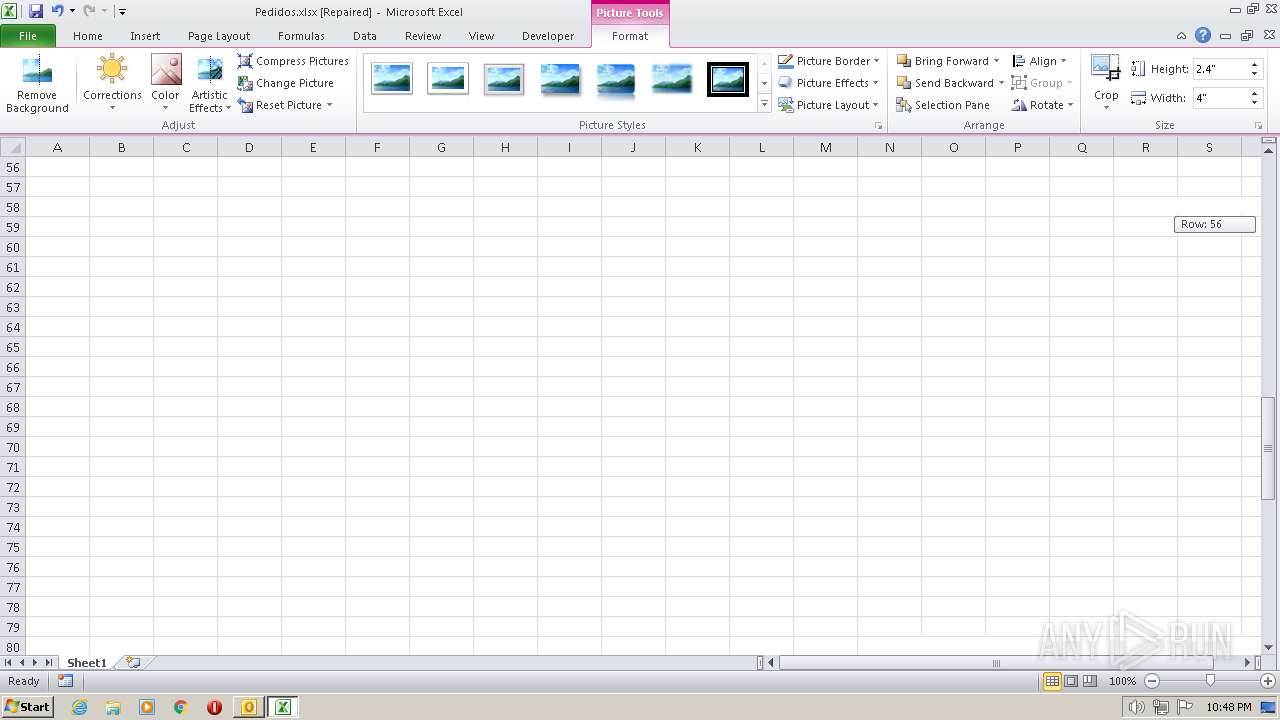The width and height of the screenshot is (1280, 720).
Task: Increase picture height with up spinner
Action: point(1254,65)
